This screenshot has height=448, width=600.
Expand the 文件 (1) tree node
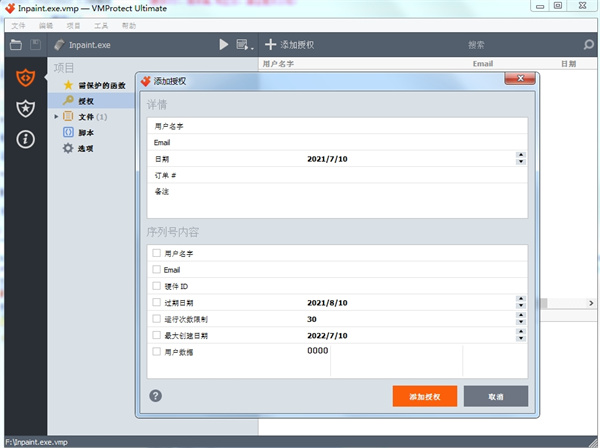tap(57, 117)
